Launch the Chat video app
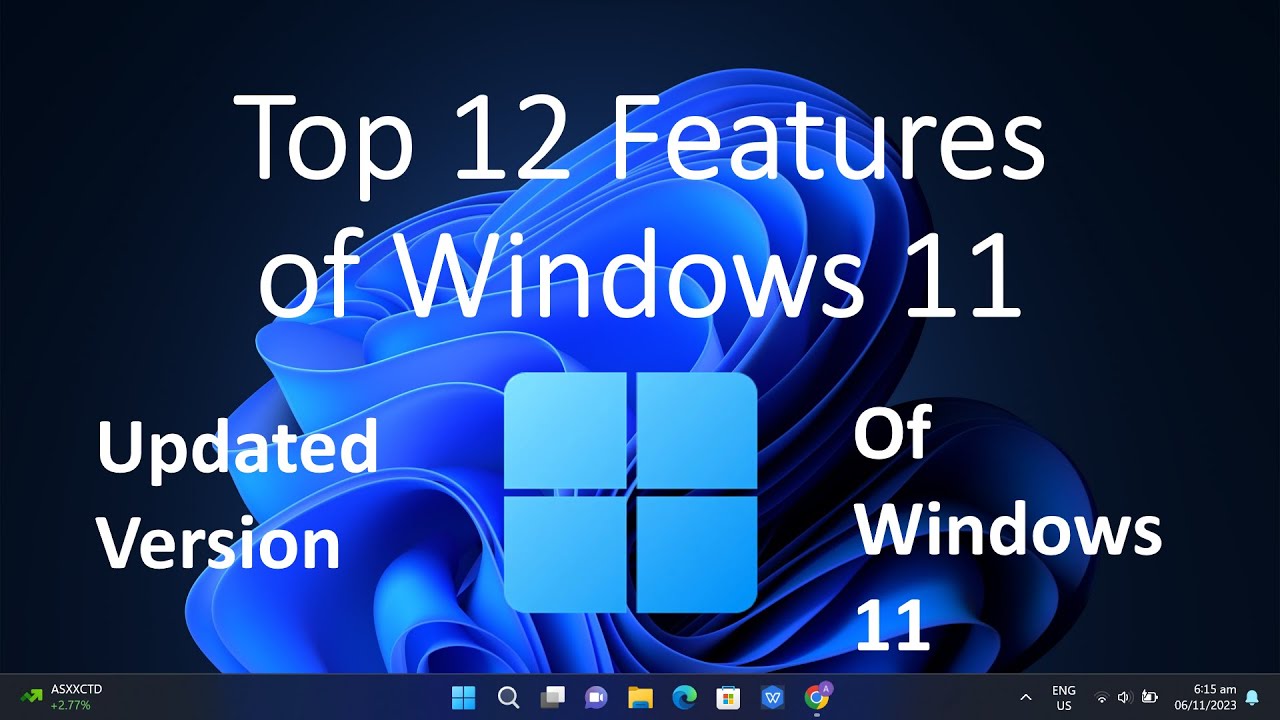Image resolution: width=1280 pixels, height=720 pixels. (596, 697)
